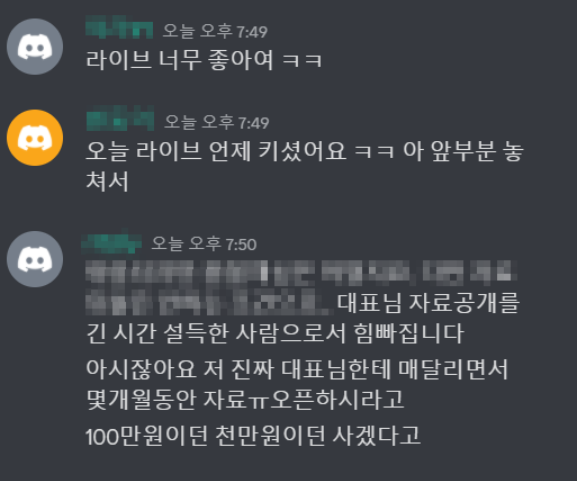Click the line 몇개월동안 자료ㅠ오픈하시라고
This screenshot has width=577, height=481.
(245, 400)
